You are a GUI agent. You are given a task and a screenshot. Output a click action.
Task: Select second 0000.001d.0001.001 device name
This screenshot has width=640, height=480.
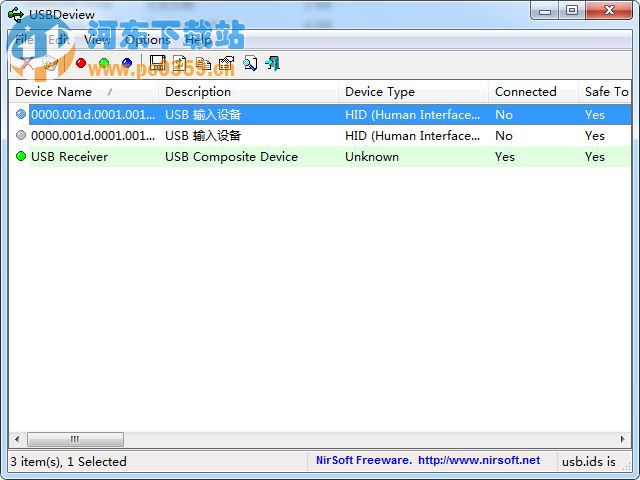[93, 136]
